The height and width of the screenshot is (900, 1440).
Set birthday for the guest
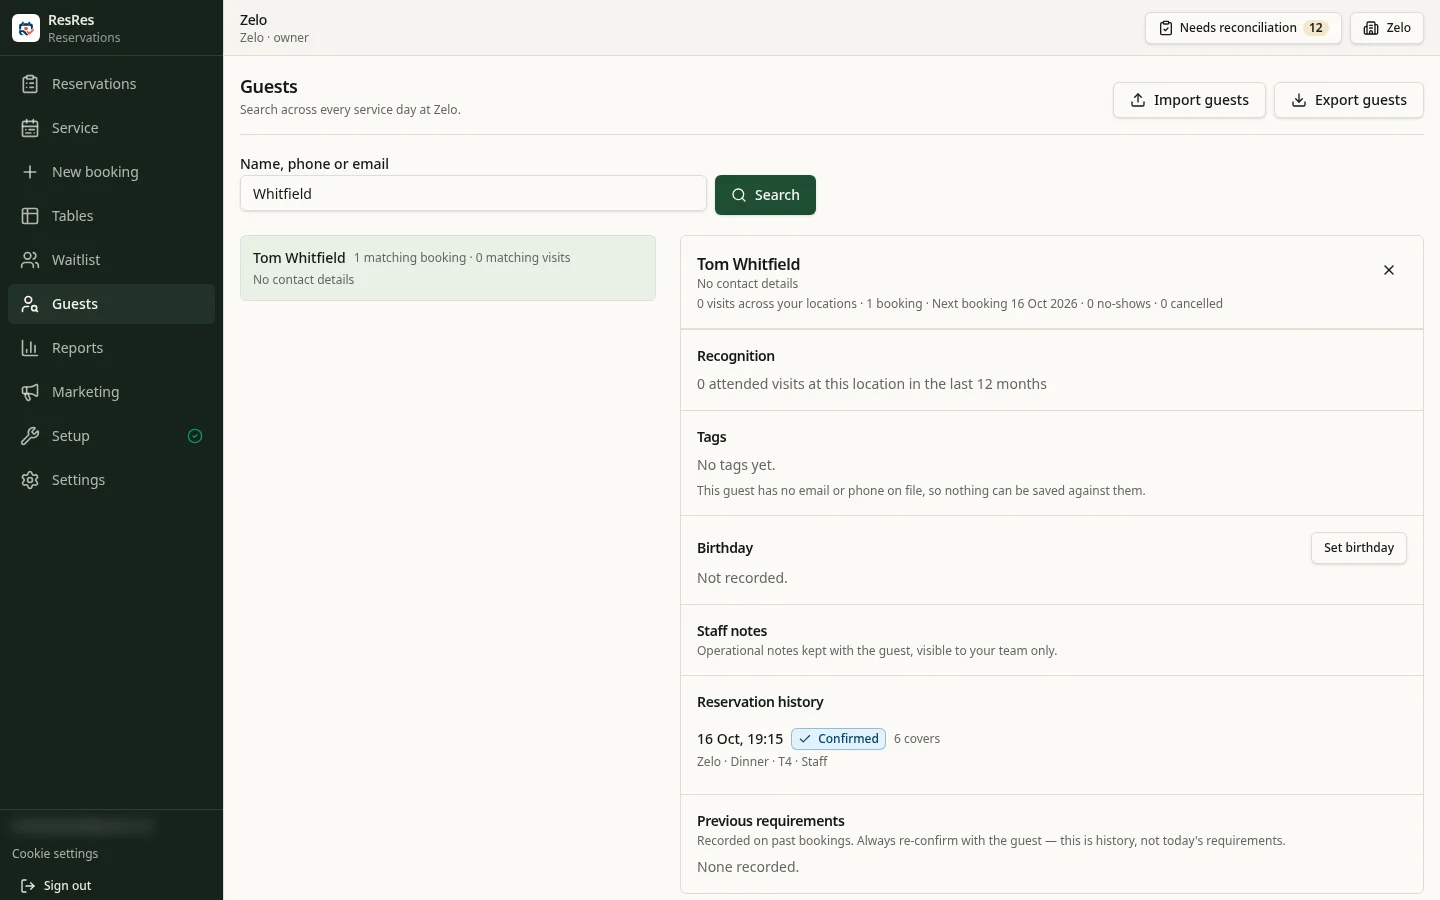pyautogui.click(x=1359, y=548)
